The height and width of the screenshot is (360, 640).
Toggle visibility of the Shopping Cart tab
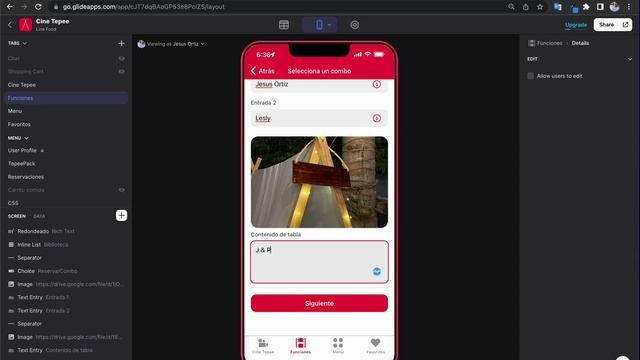click(x=122, y=71)
